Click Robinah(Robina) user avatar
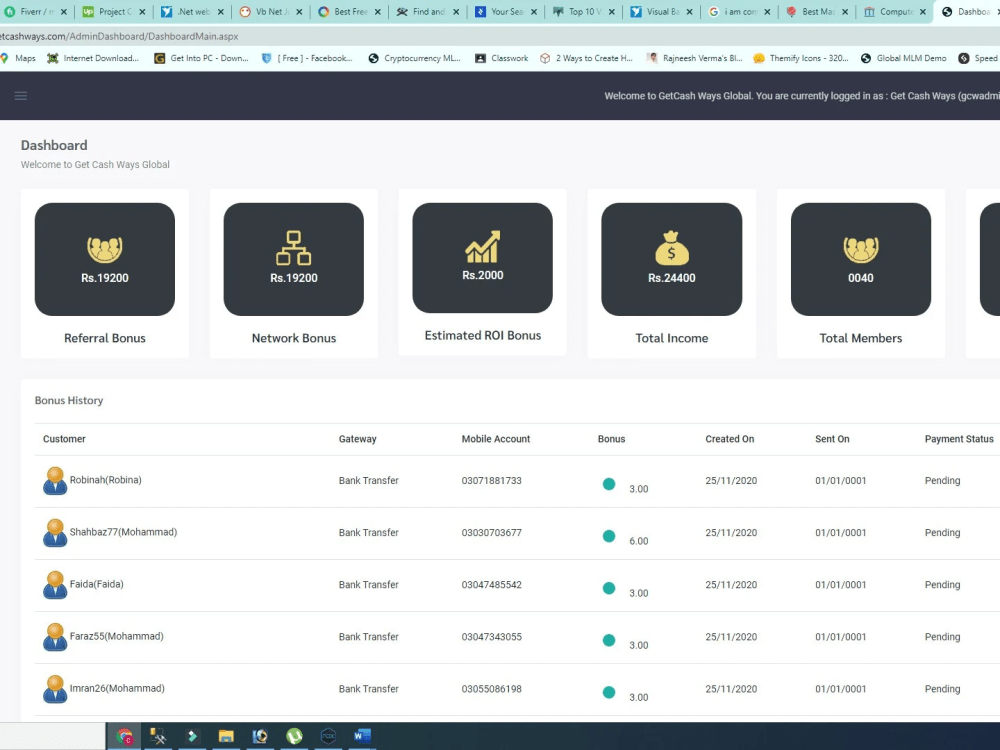The height and width of the screenshot is (750, 1000). pyautogui.click(x=55, y=481)
